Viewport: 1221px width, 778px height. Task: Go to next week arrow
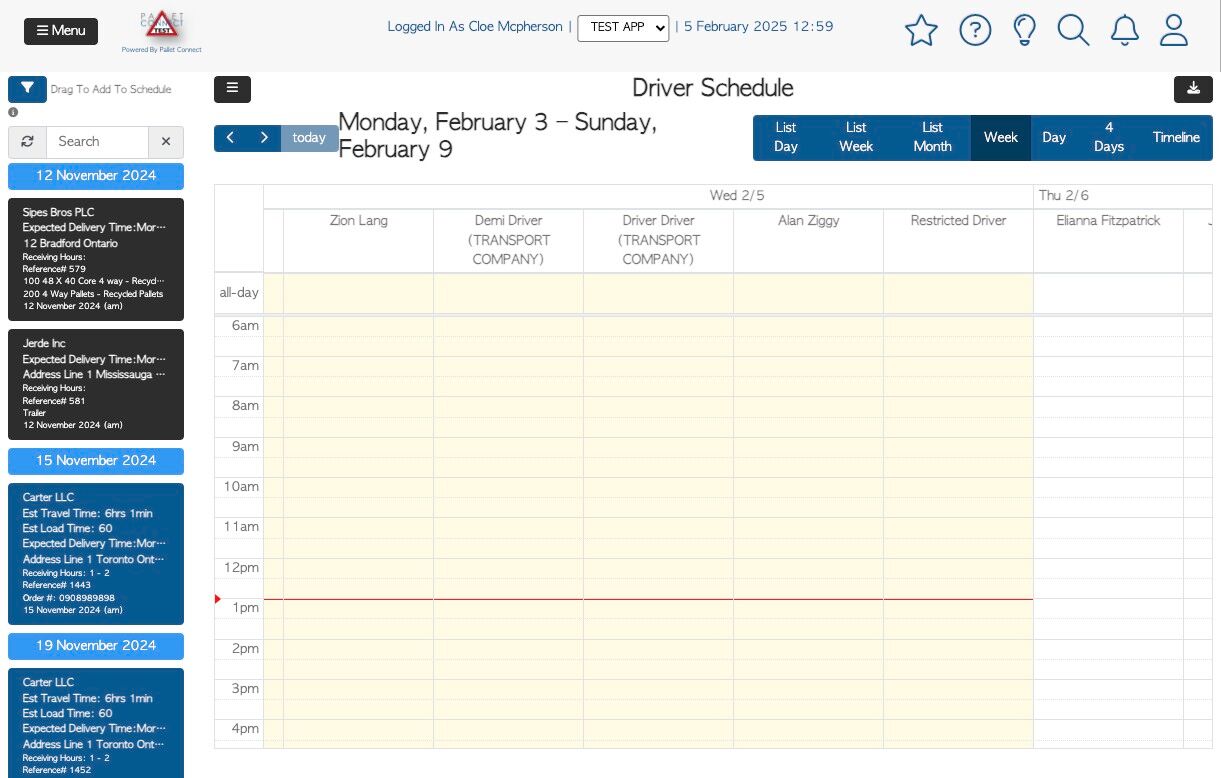264,138
